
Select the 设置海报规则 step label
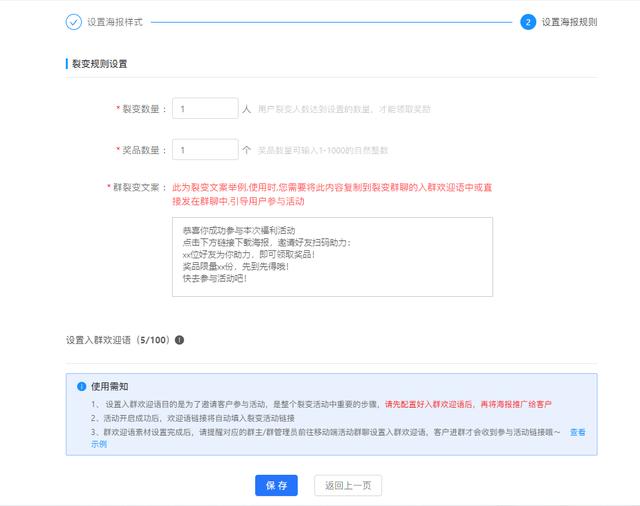pos(569,21)
